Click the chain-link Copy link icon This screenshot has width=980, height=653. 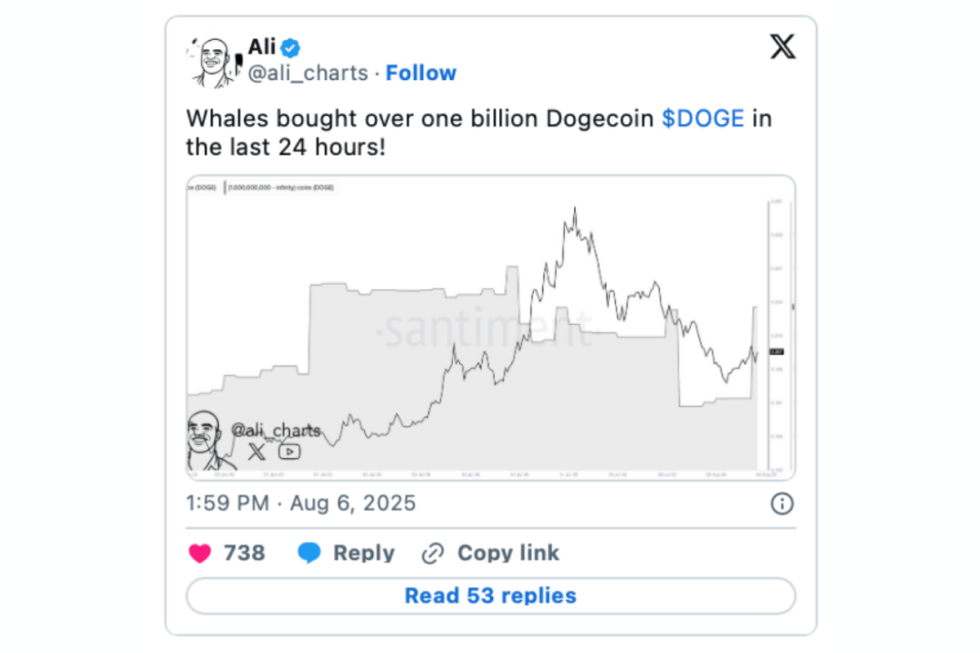tap(433, 553)
